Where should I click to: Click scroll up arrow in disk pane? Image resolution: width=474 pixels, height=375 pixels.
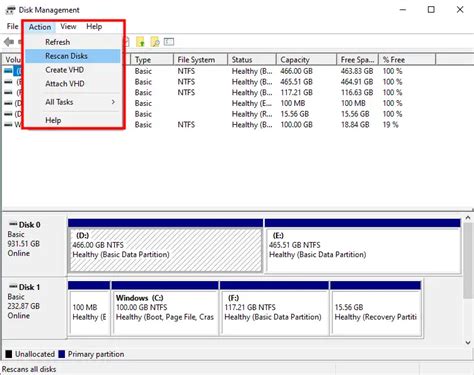point(468,218)
